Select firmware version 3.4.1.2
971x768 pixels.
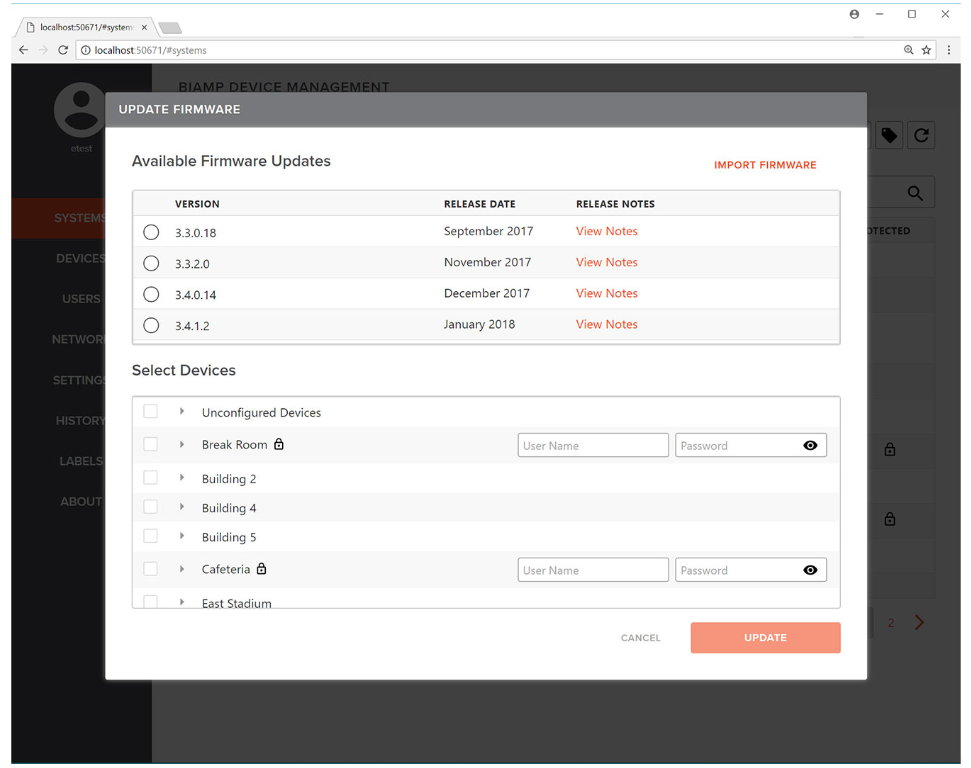[x=151, y=325]
